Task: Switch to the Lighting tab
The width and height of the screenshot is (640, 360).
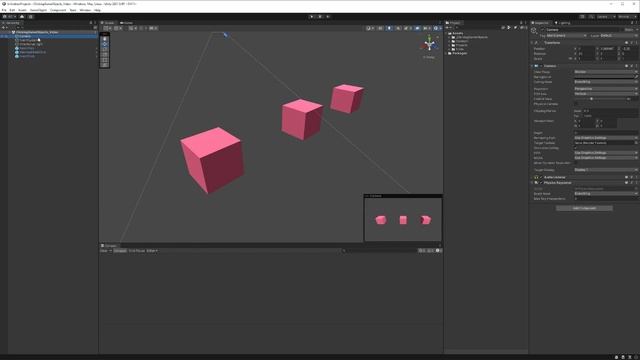Action: coord(563,23)
